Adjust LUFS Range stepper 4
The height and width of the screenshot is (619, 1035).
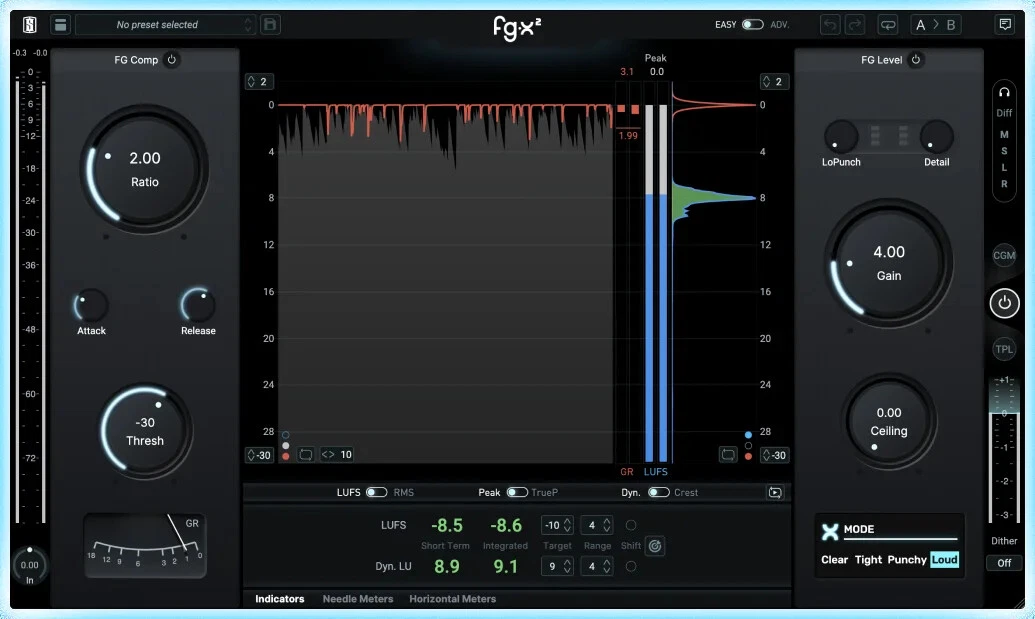coord(597,525)
